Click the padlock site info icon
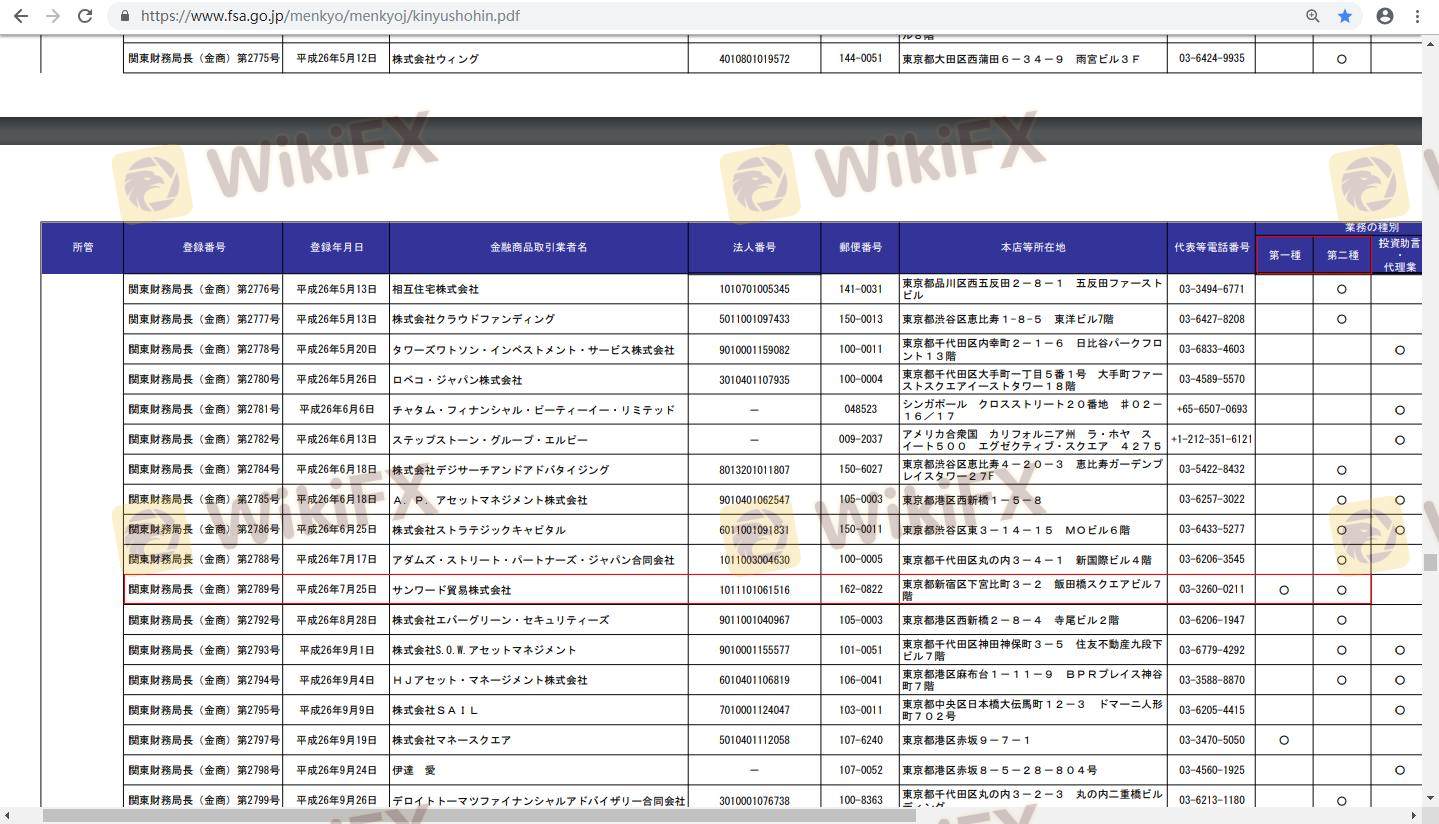 coord(125,16)
